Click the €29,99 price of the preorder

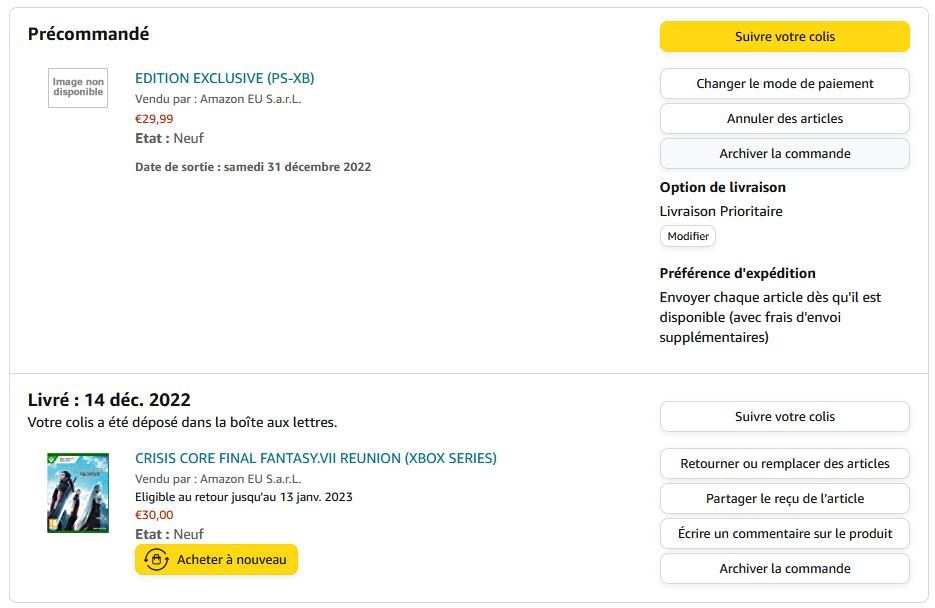click(154, 119)
